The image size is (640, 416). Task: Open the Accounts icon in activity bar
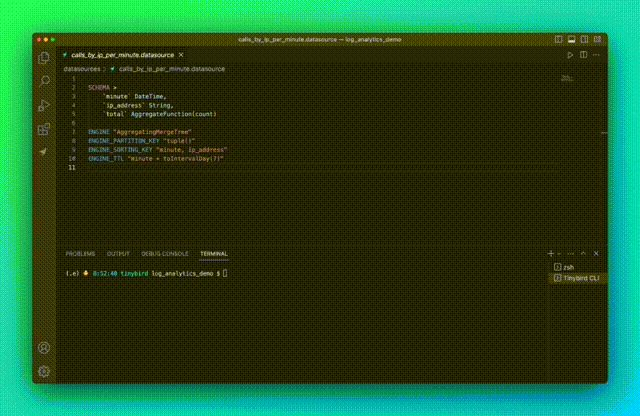click(x=44, y=348)
